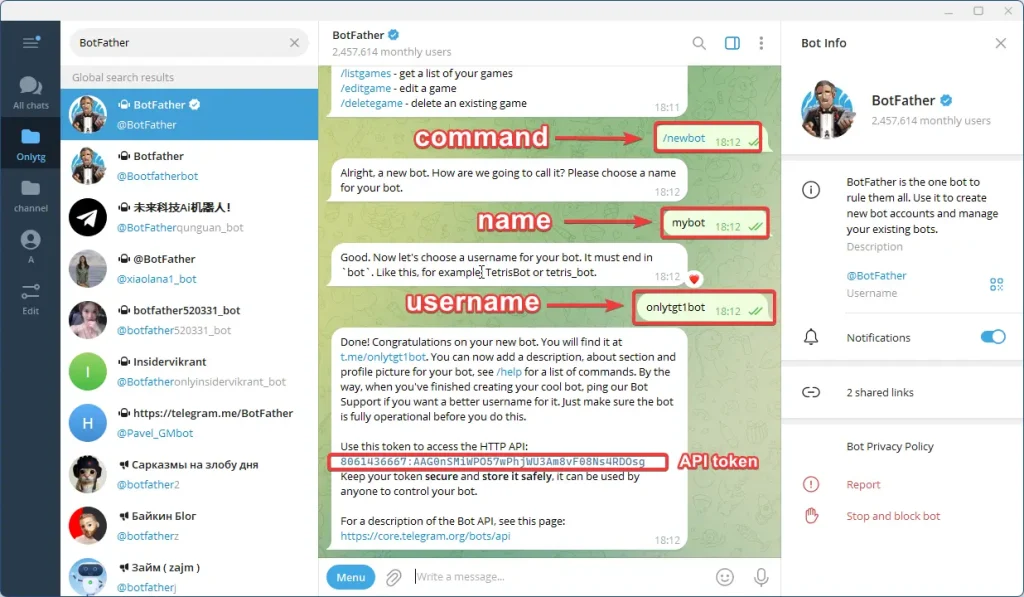This screenshot has width=1024, height=597.
Task: Click the Write a message input field
Action: pyautogui.click(x=560, y=577)
